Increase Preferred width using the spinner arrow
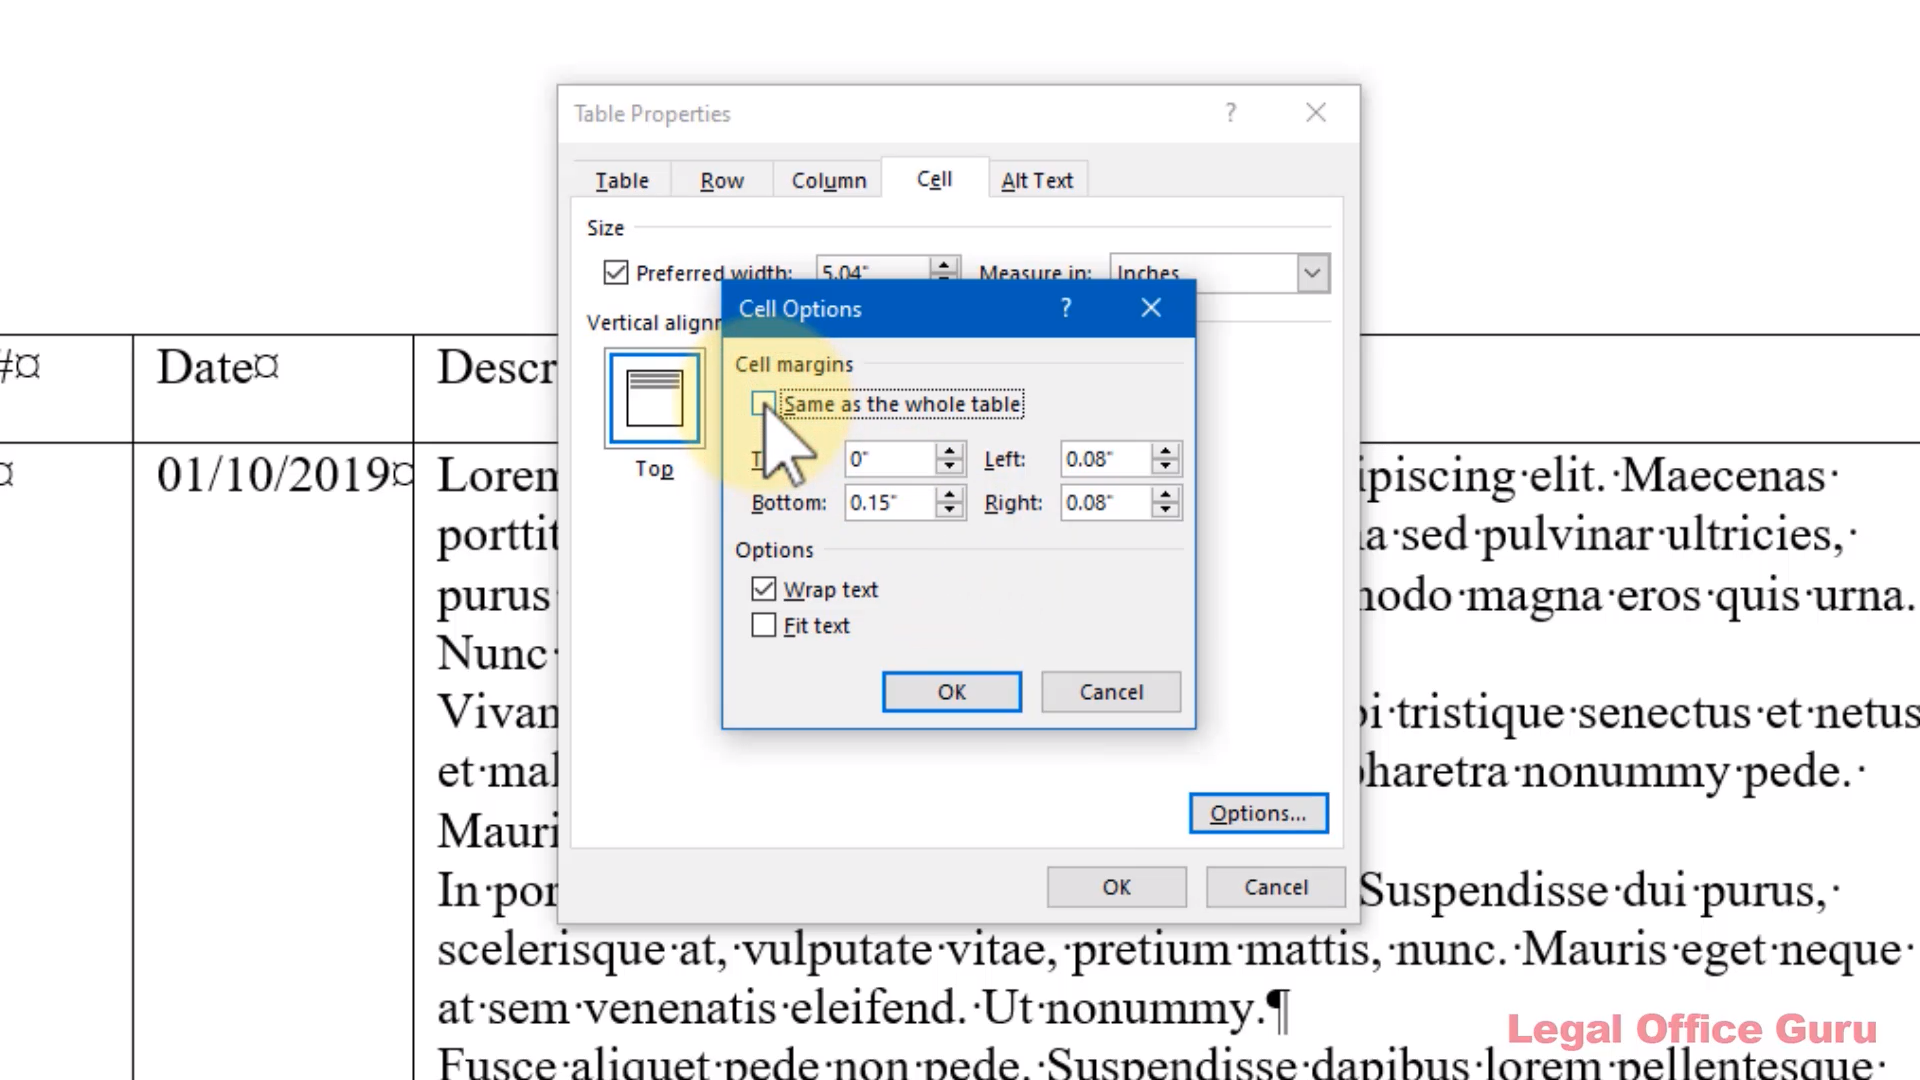The width and height of the screenshot is (1920, 1080). [x=943, y=265]
